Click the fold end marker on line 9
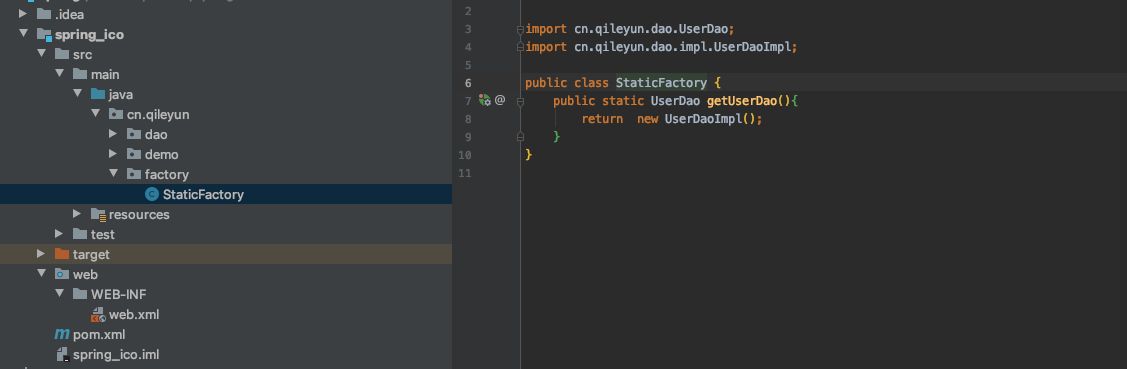This screenshot has height=369, width=1127. pyautogui.click(x=520, y=137)
